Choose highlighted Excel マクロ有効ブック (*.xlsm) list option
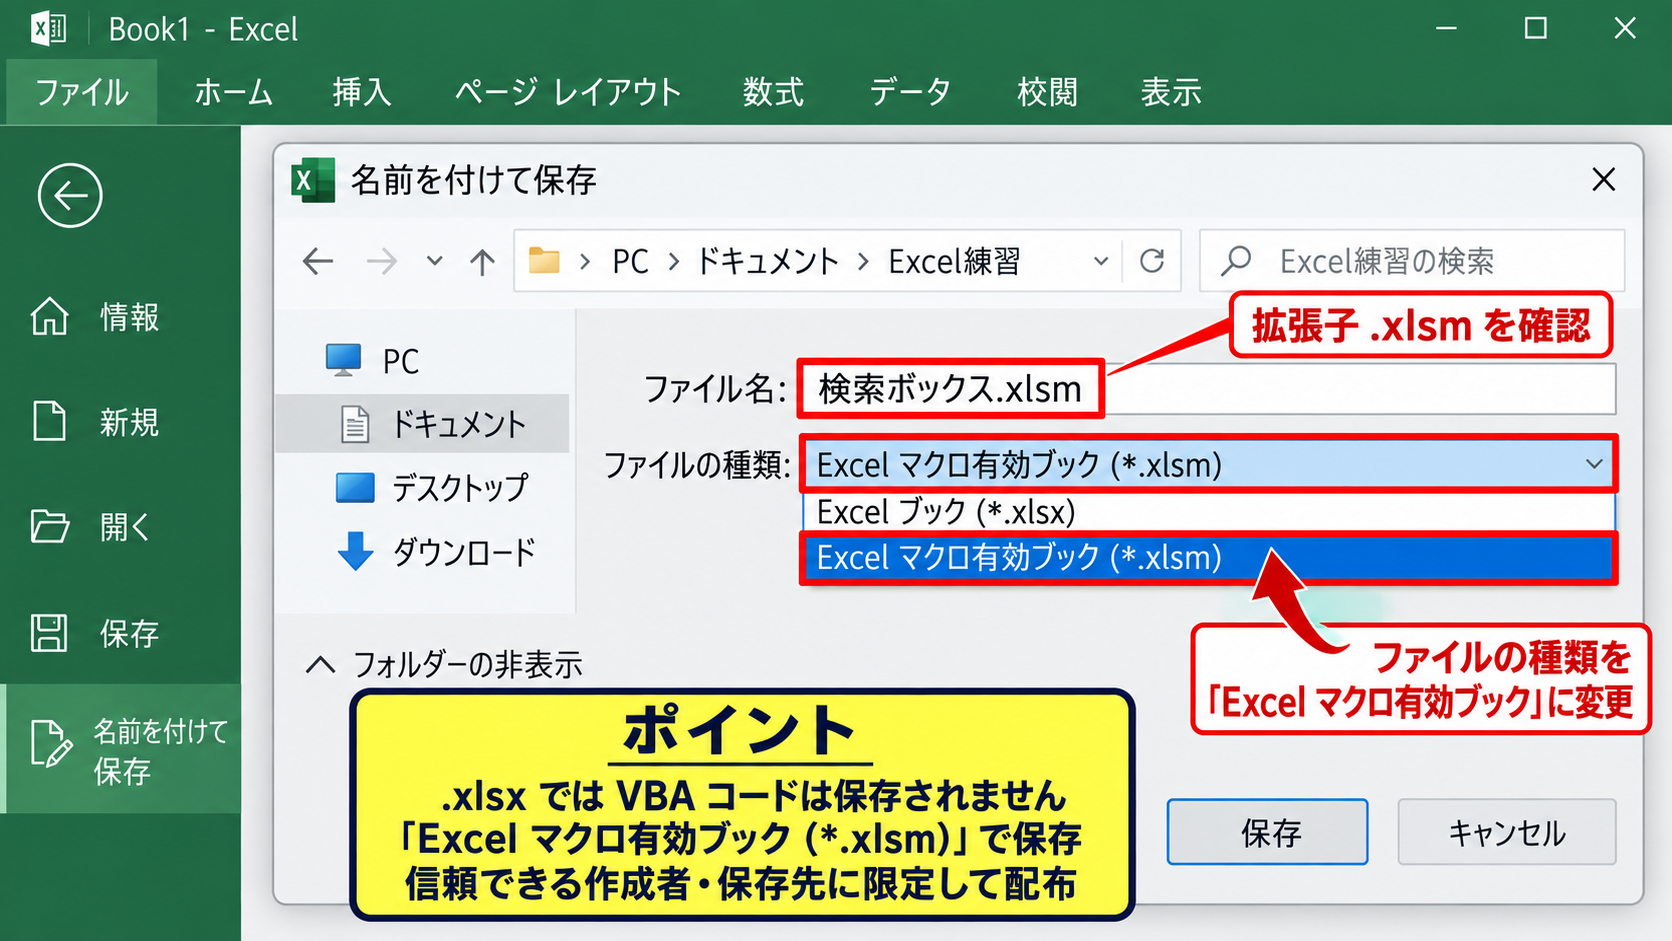1672x941 pixels. coord(1208,558)
